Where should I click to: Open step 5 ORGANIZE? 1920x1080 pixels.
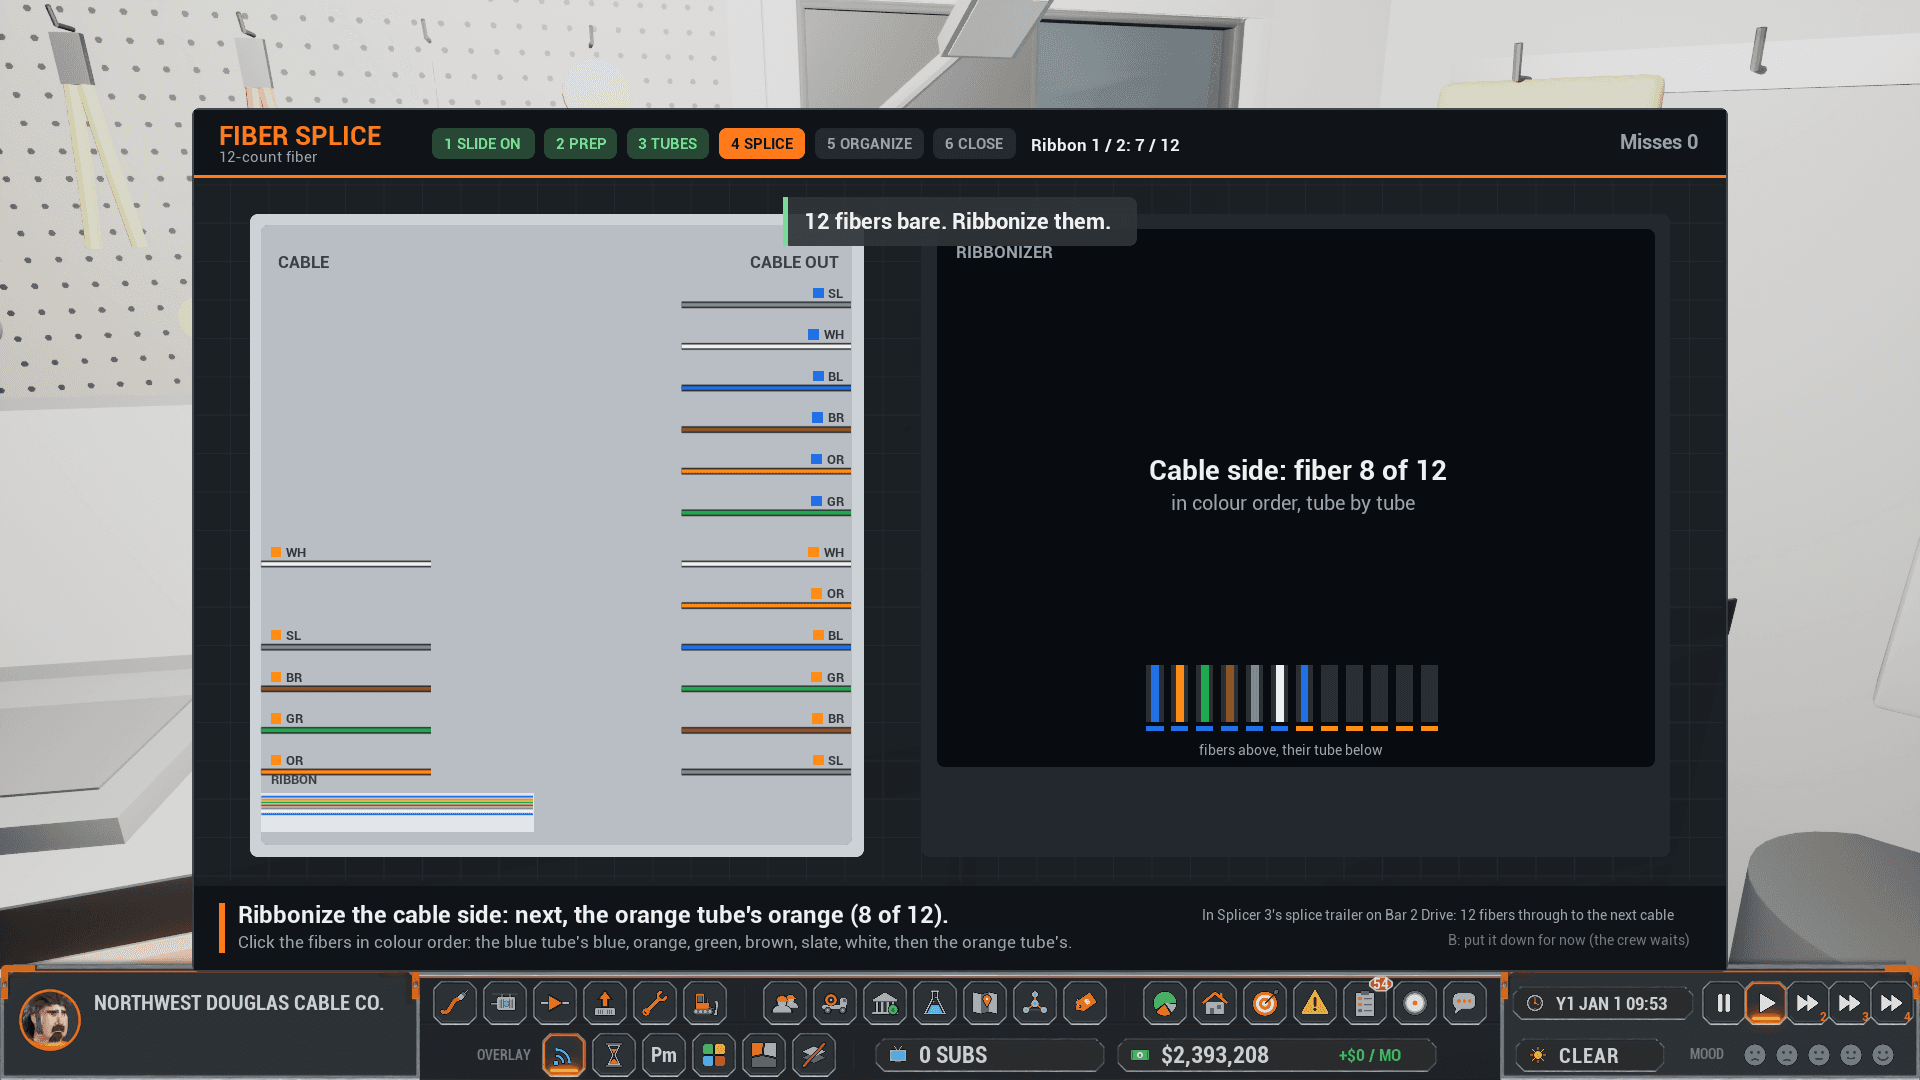(x=869, y=144)
